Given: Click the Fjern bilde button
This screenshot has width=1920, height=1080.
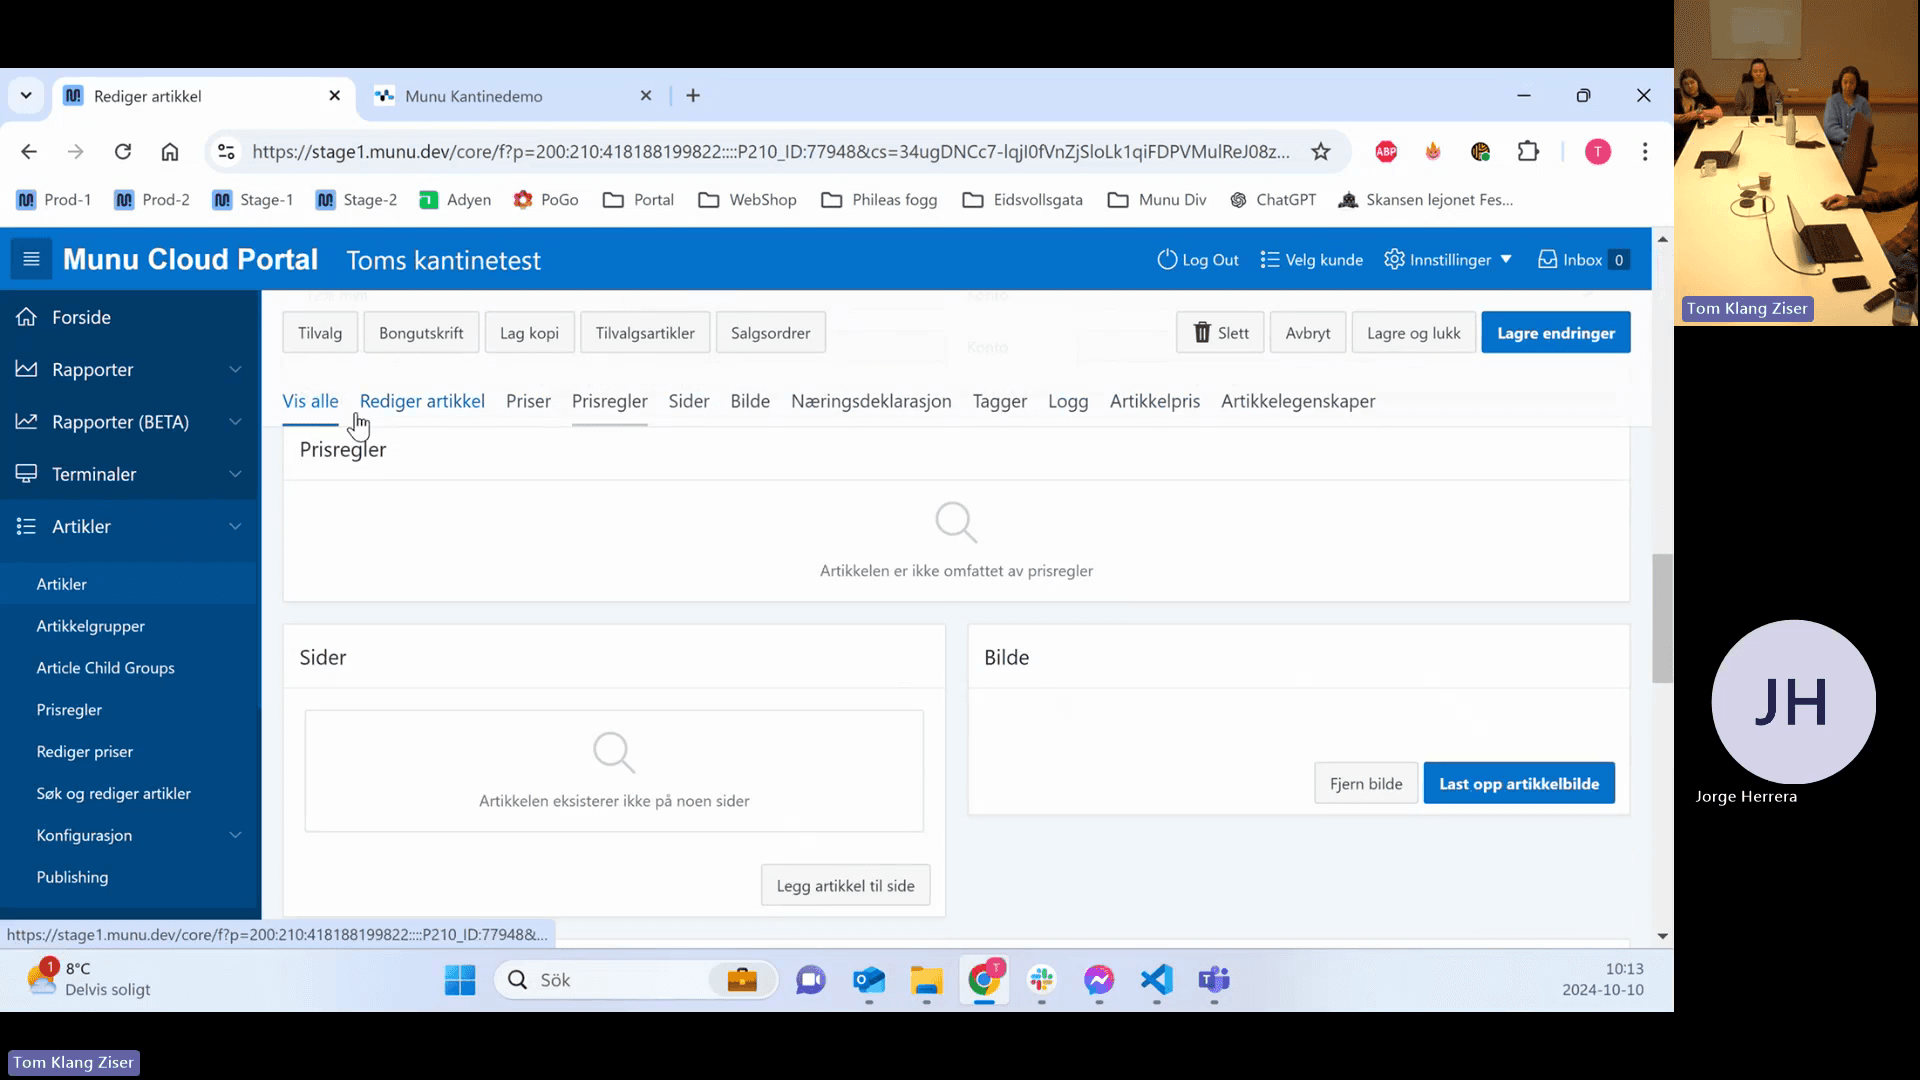Looking at the screenshot, I should pyautogui.click(x=1366, y=784).
